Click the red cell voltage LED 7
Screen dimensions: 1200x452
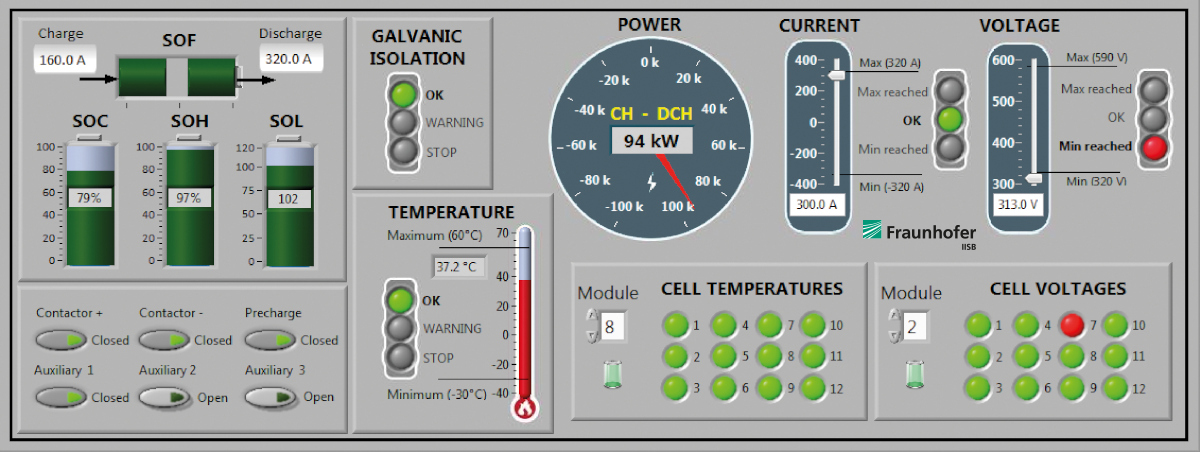pos(1072,324)
